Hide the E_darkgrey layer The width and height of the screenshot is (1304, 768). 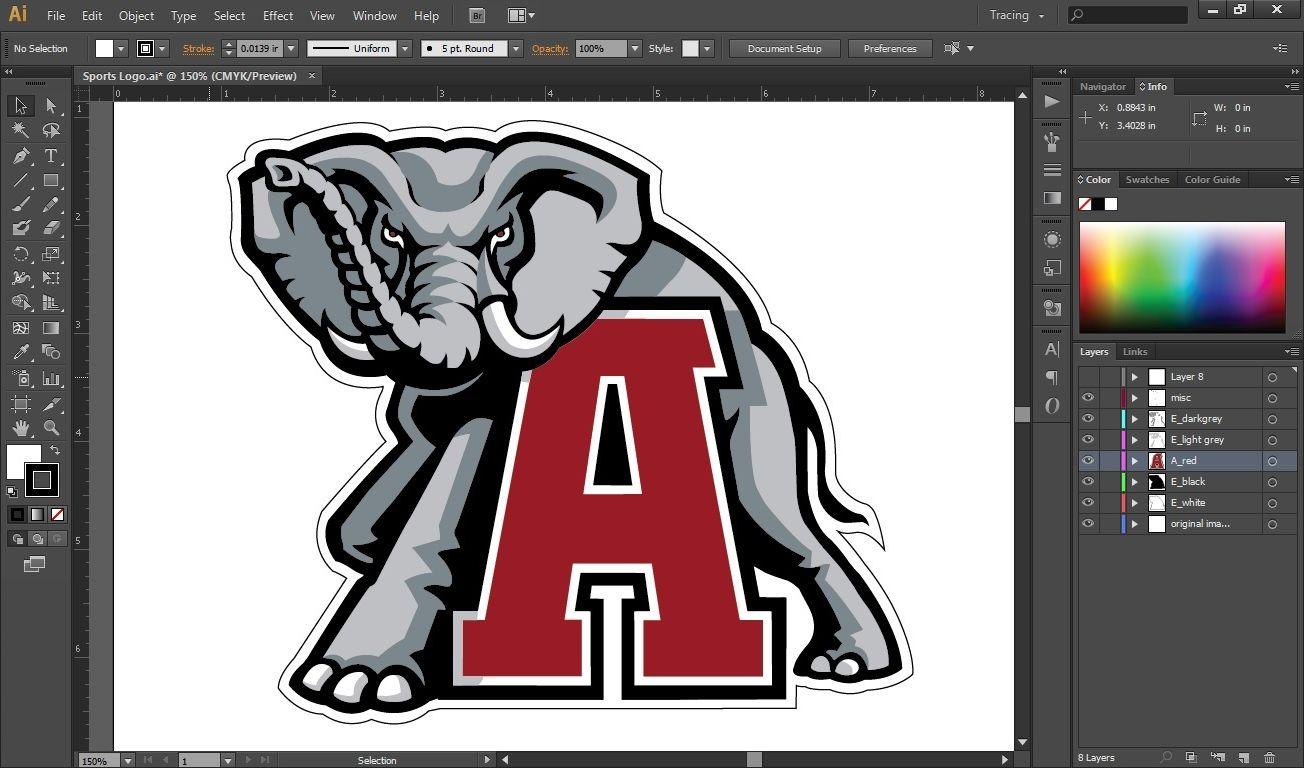pos(1088,419)
